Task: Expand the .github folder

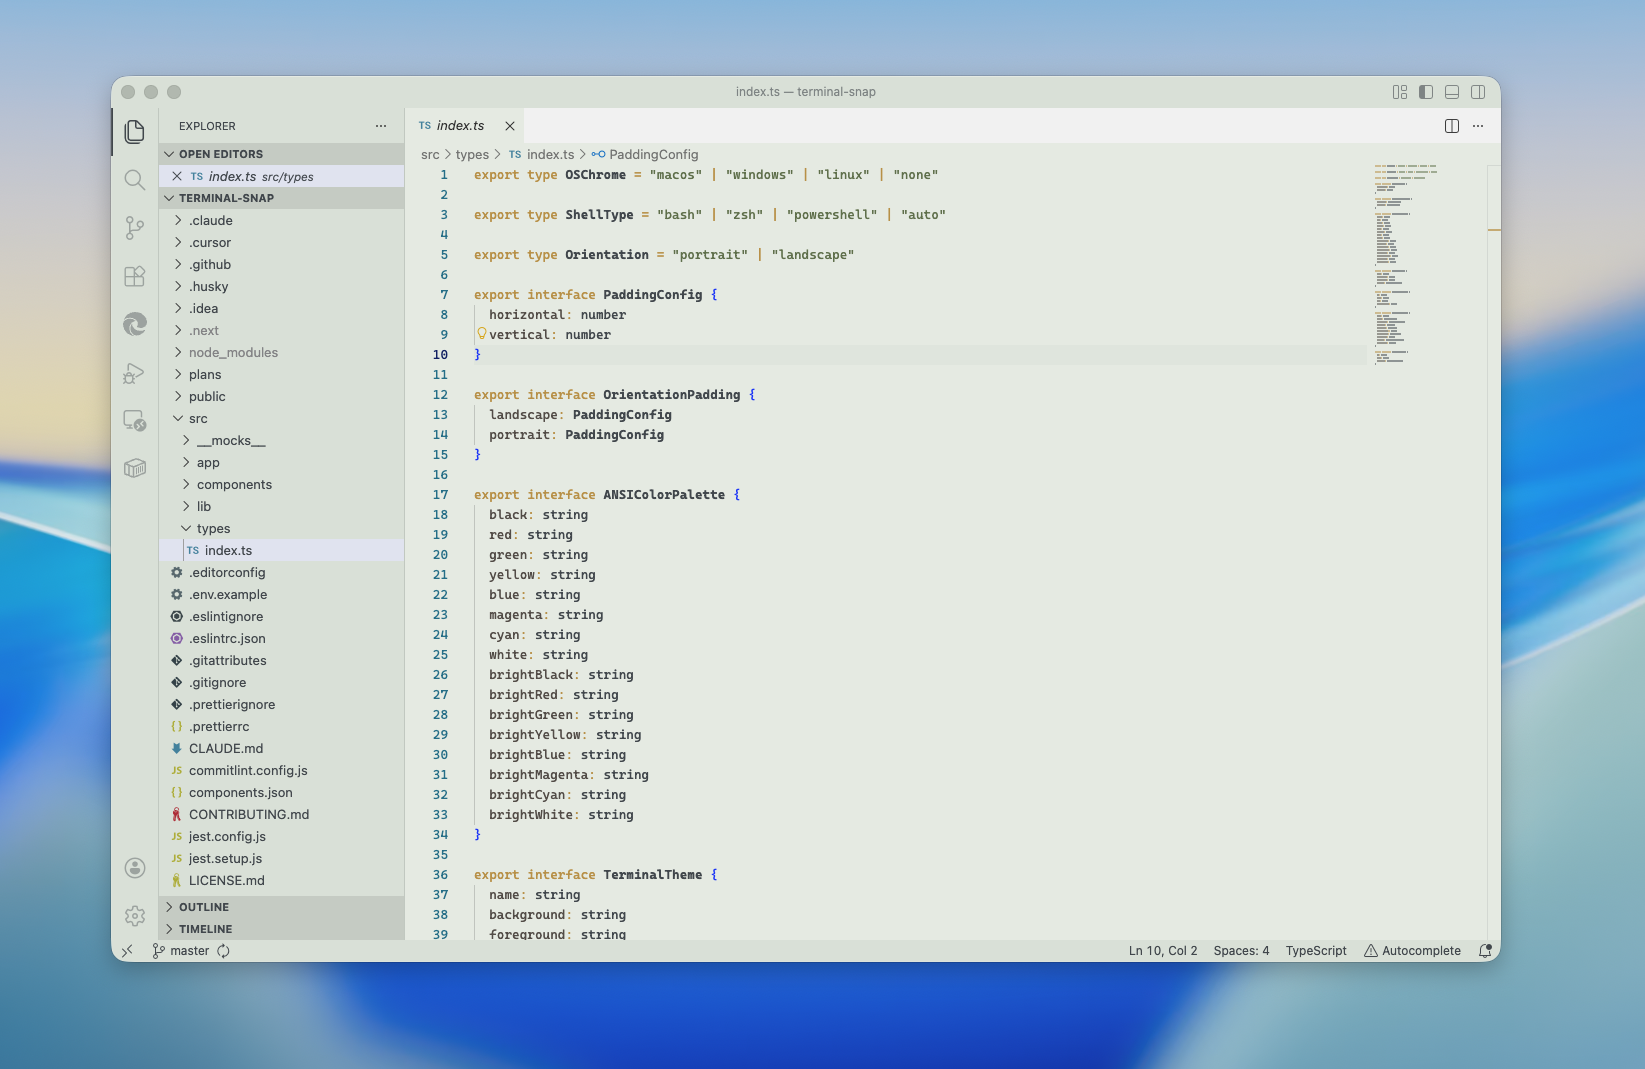Action: point(282,264)
